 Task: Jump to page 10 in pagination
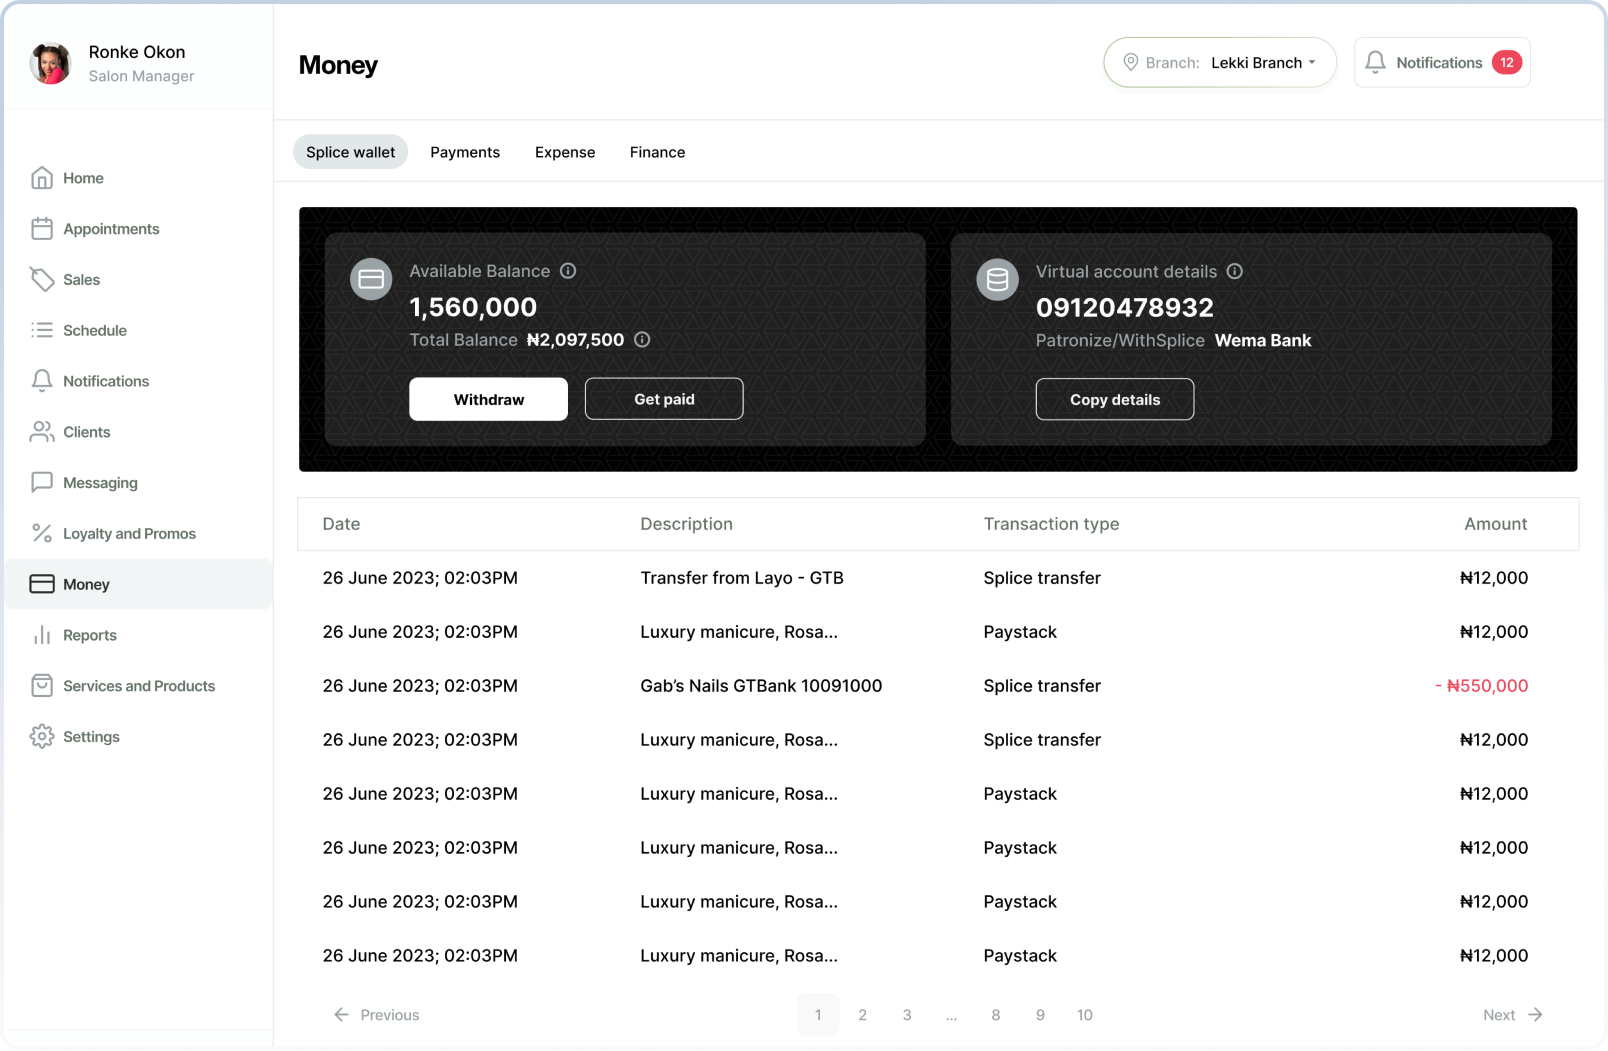point(1084,1014)
